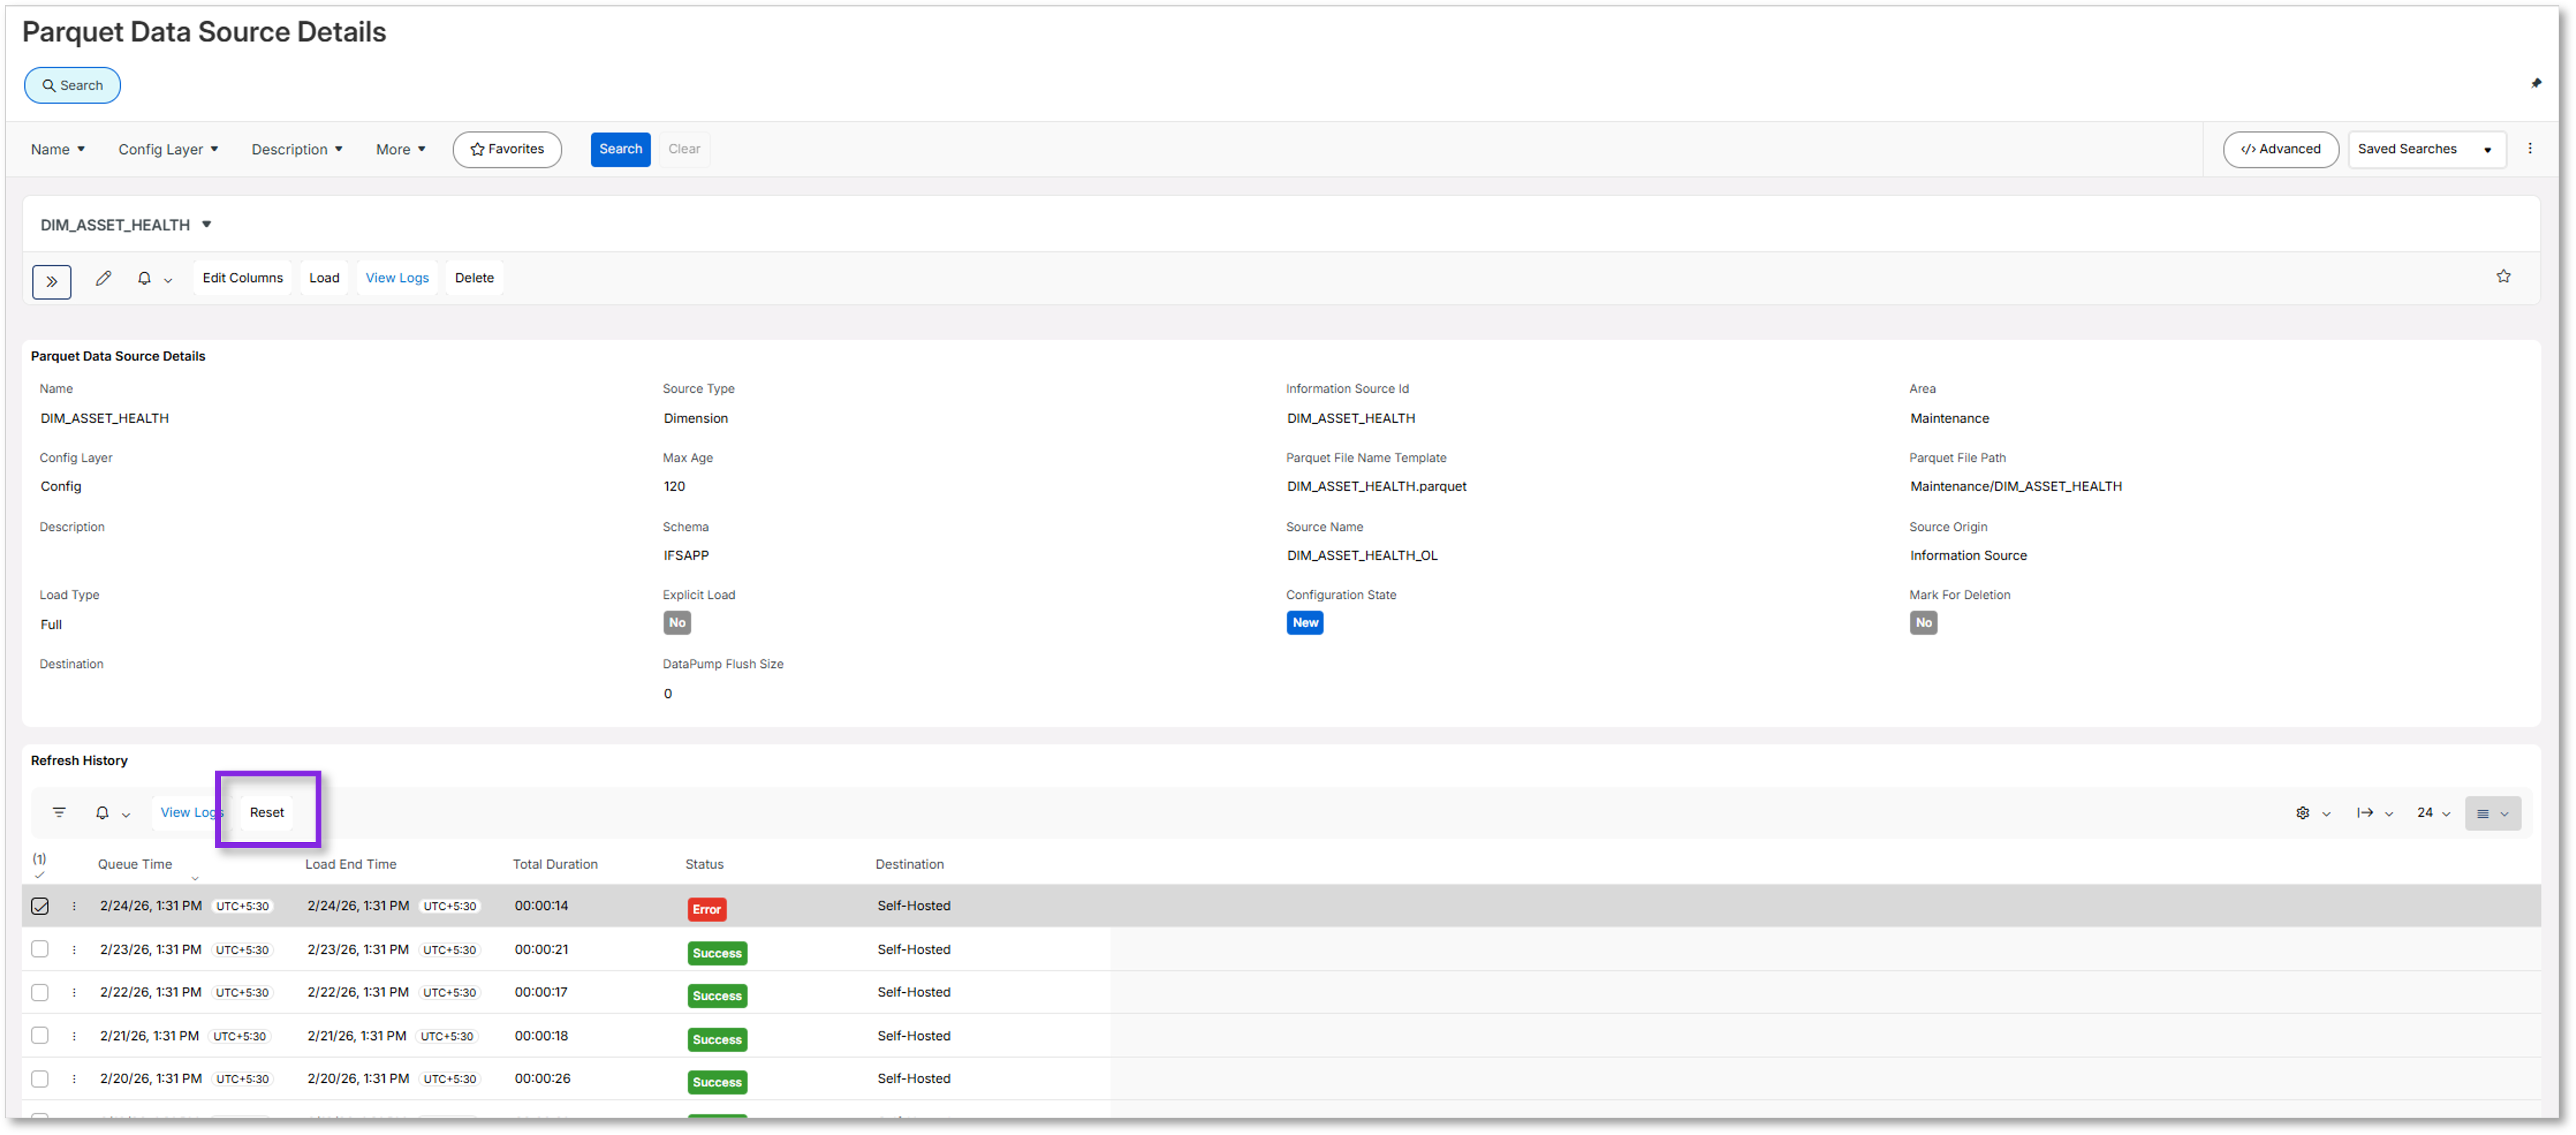Open the row menu for the 2/24/26 entry
2576x1135 pixels.
tap(74, 906)
